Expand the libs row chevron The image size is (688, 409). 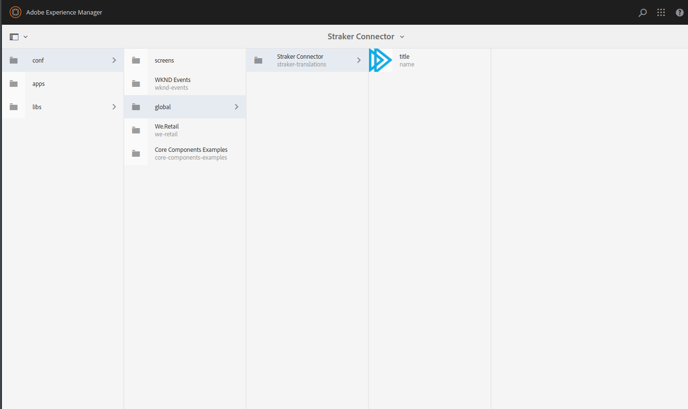(x=114, y=107)
